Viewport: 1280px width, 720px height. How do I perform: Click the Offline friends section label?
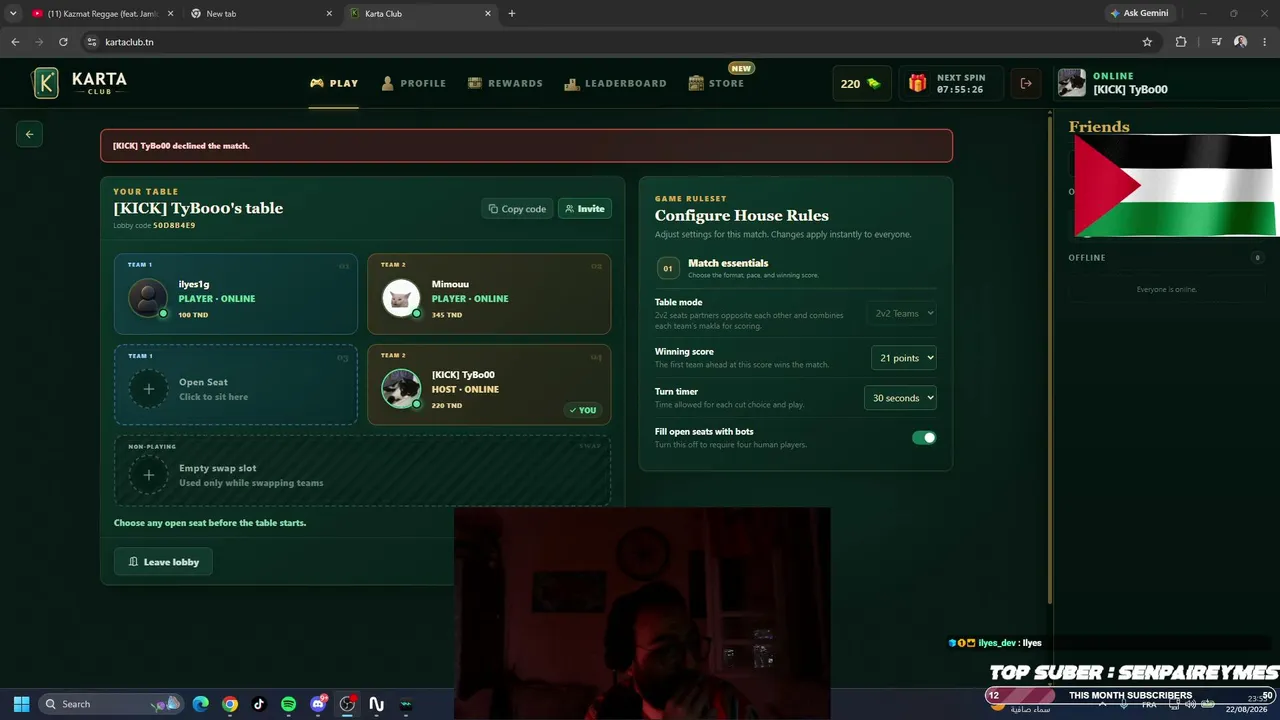pos(1087,258)
